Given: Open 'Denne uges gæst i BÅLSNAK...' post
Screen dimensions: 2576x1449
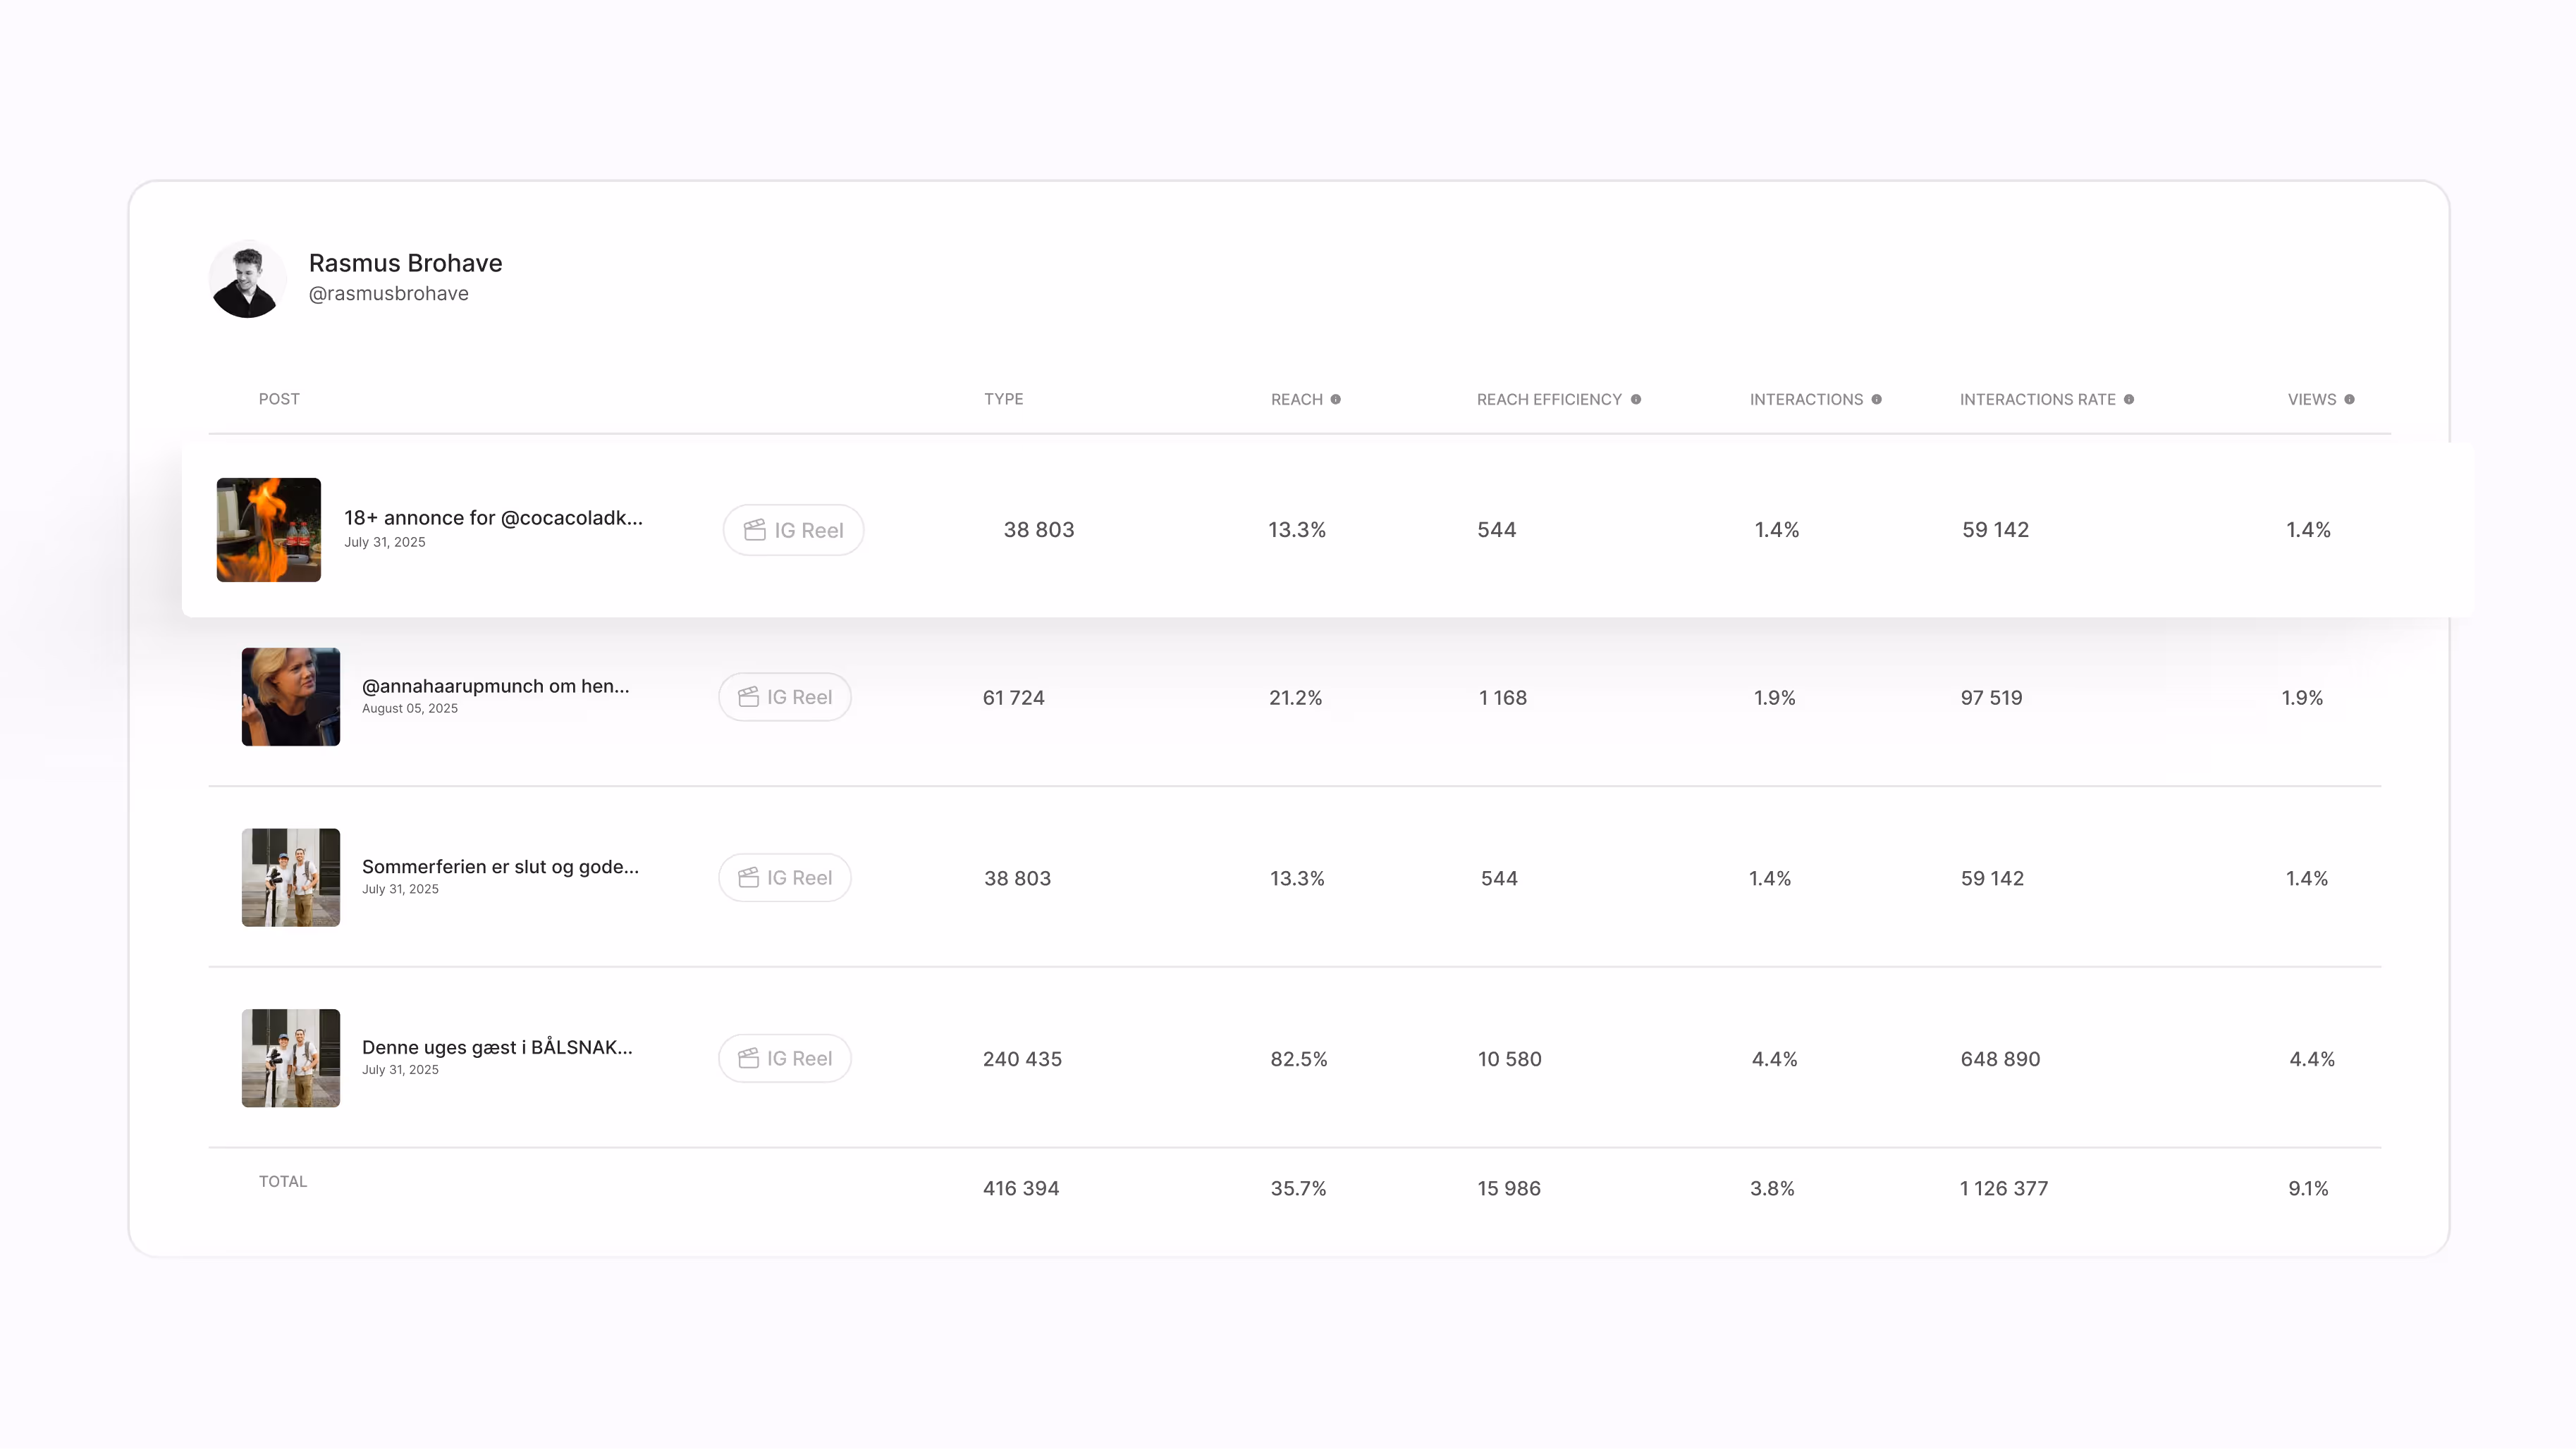Looking at the screenshot, I should pyautogui.click(x=496, y=1047).
